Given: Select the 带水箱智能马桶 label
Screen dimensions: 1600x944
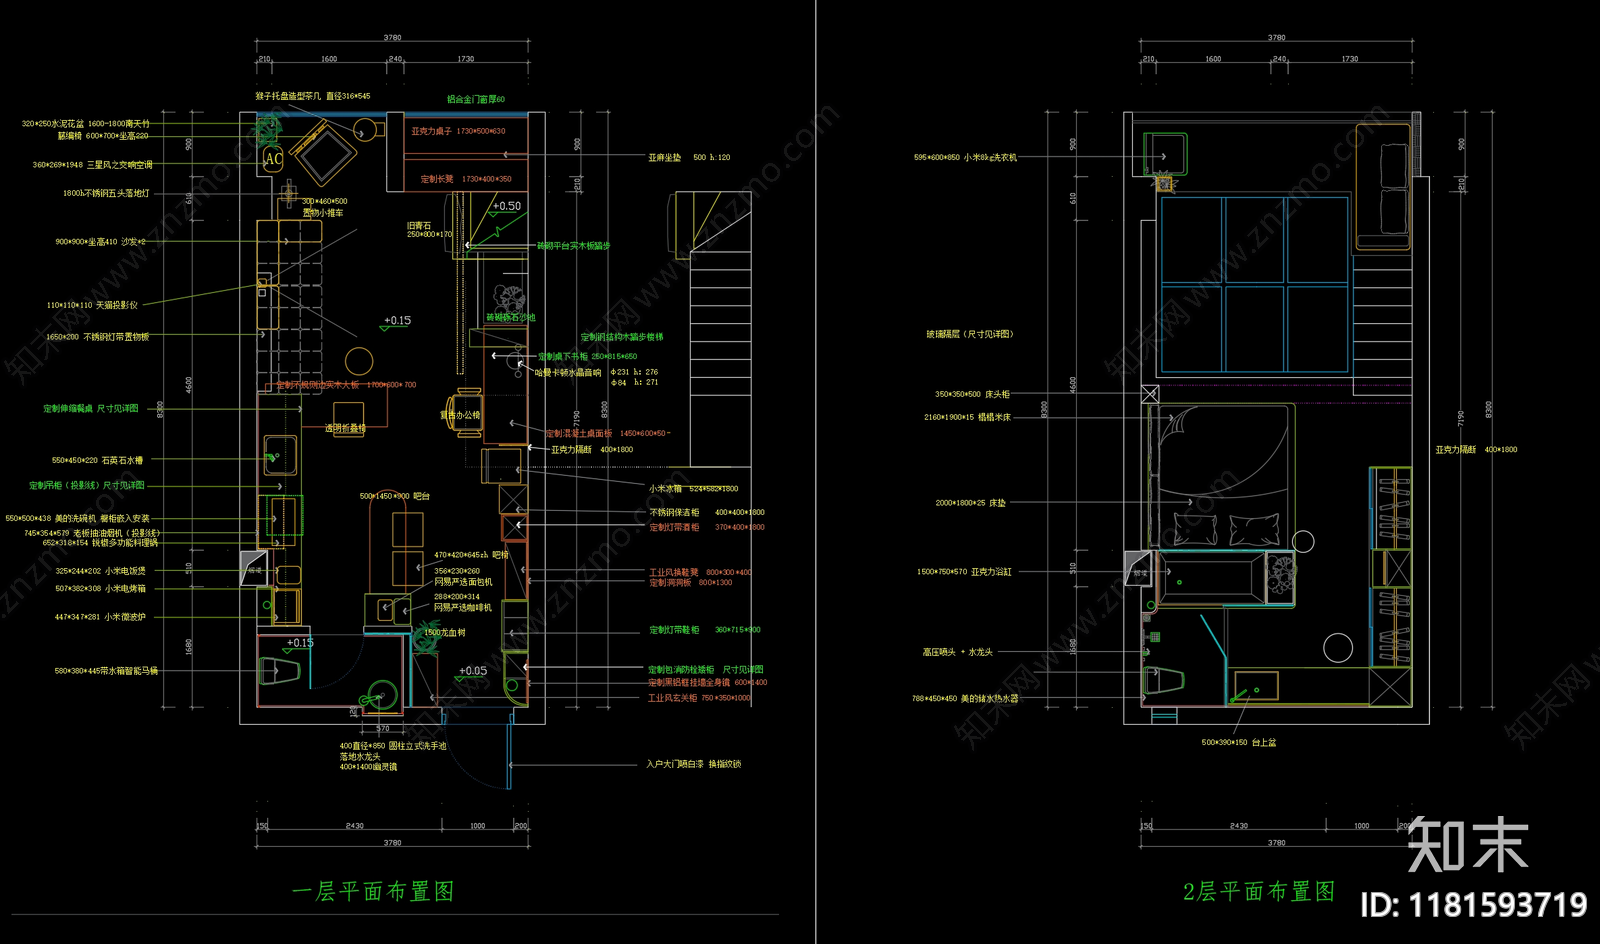Looking at the screenshot, I should pyautogui.click(x=106, y=671).
